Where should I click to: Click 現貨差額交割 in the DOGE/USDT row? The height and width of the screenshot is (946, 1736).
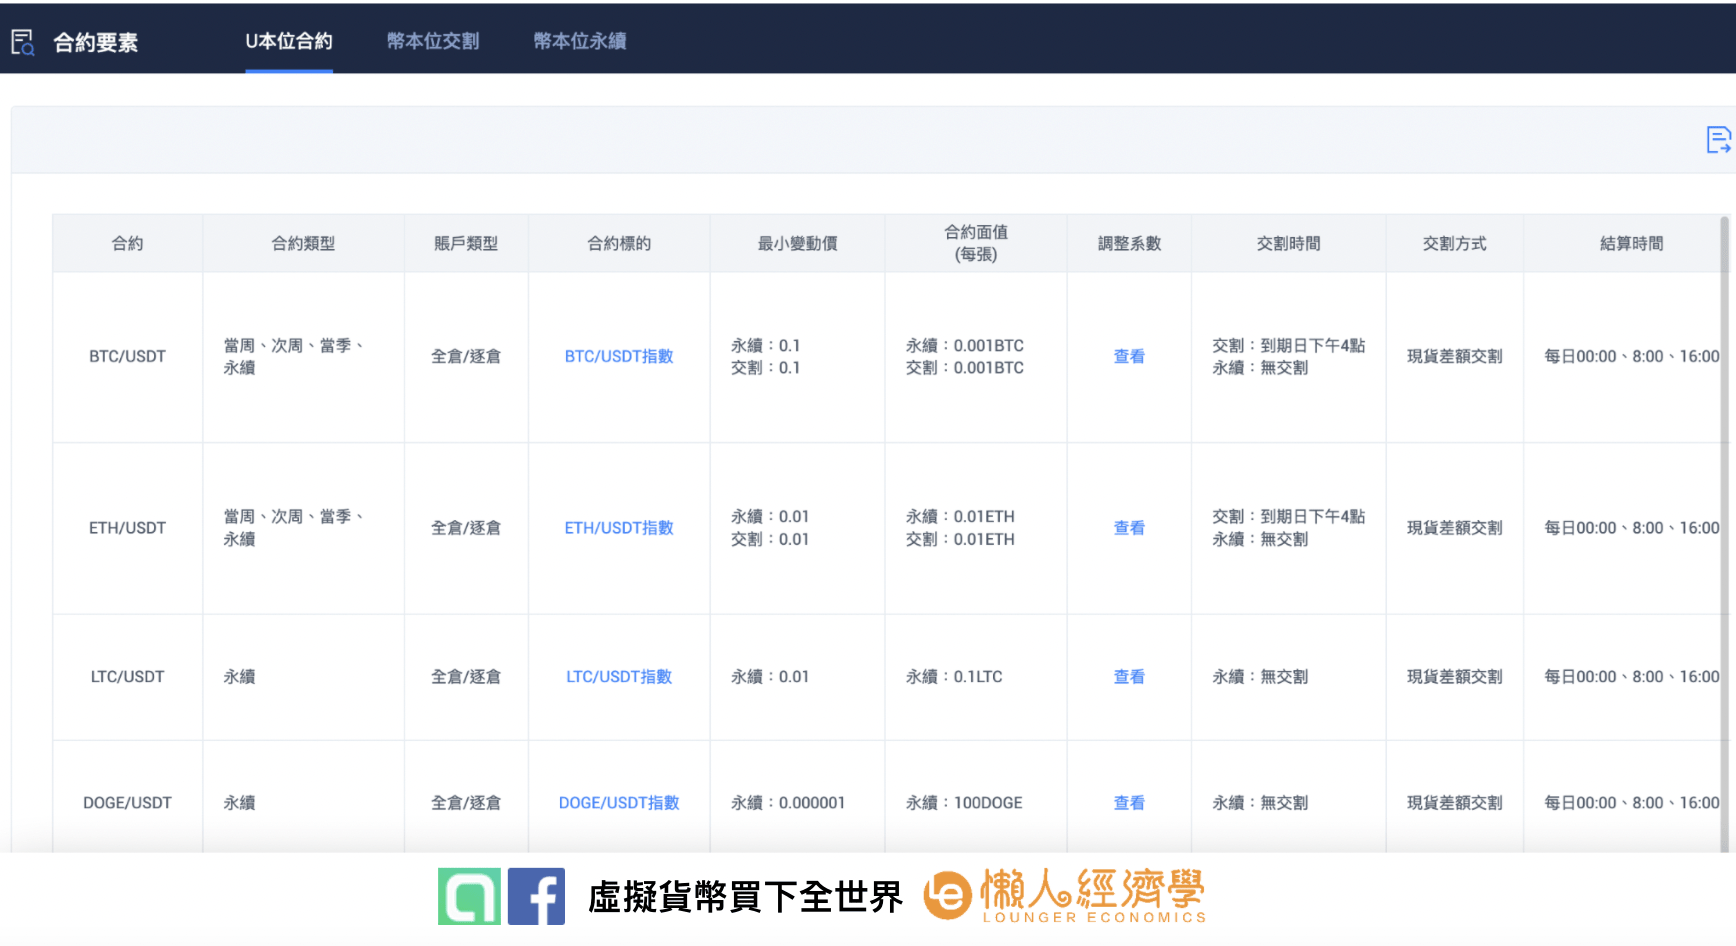(x=1454, y=803)
